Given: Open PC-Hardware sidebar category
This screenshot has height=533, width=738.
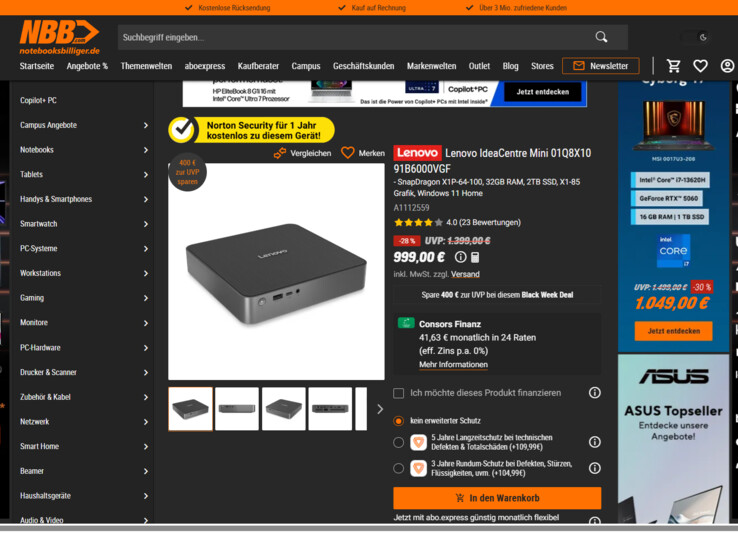Looking at the screenshot, I should pyautogui.click(x=40, y=347).
